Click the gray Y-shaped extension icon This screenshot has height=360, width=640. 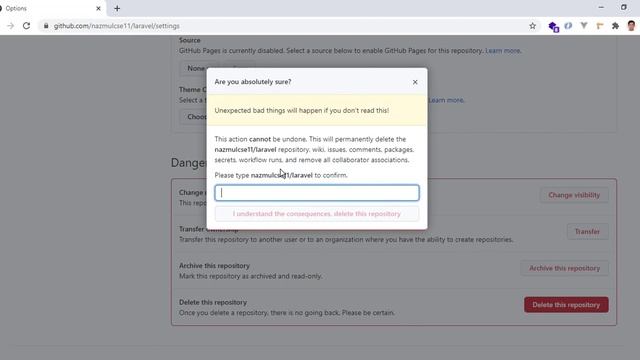pos(584,26)
